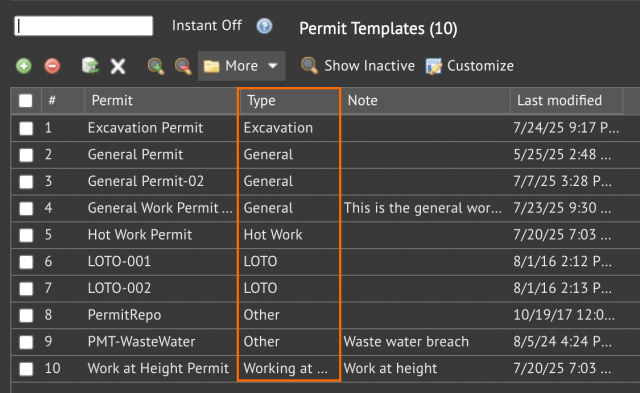Toggle the Instant Off search mode
The height and width of the screenshot is (393, 640).
(x=207, y=26)
